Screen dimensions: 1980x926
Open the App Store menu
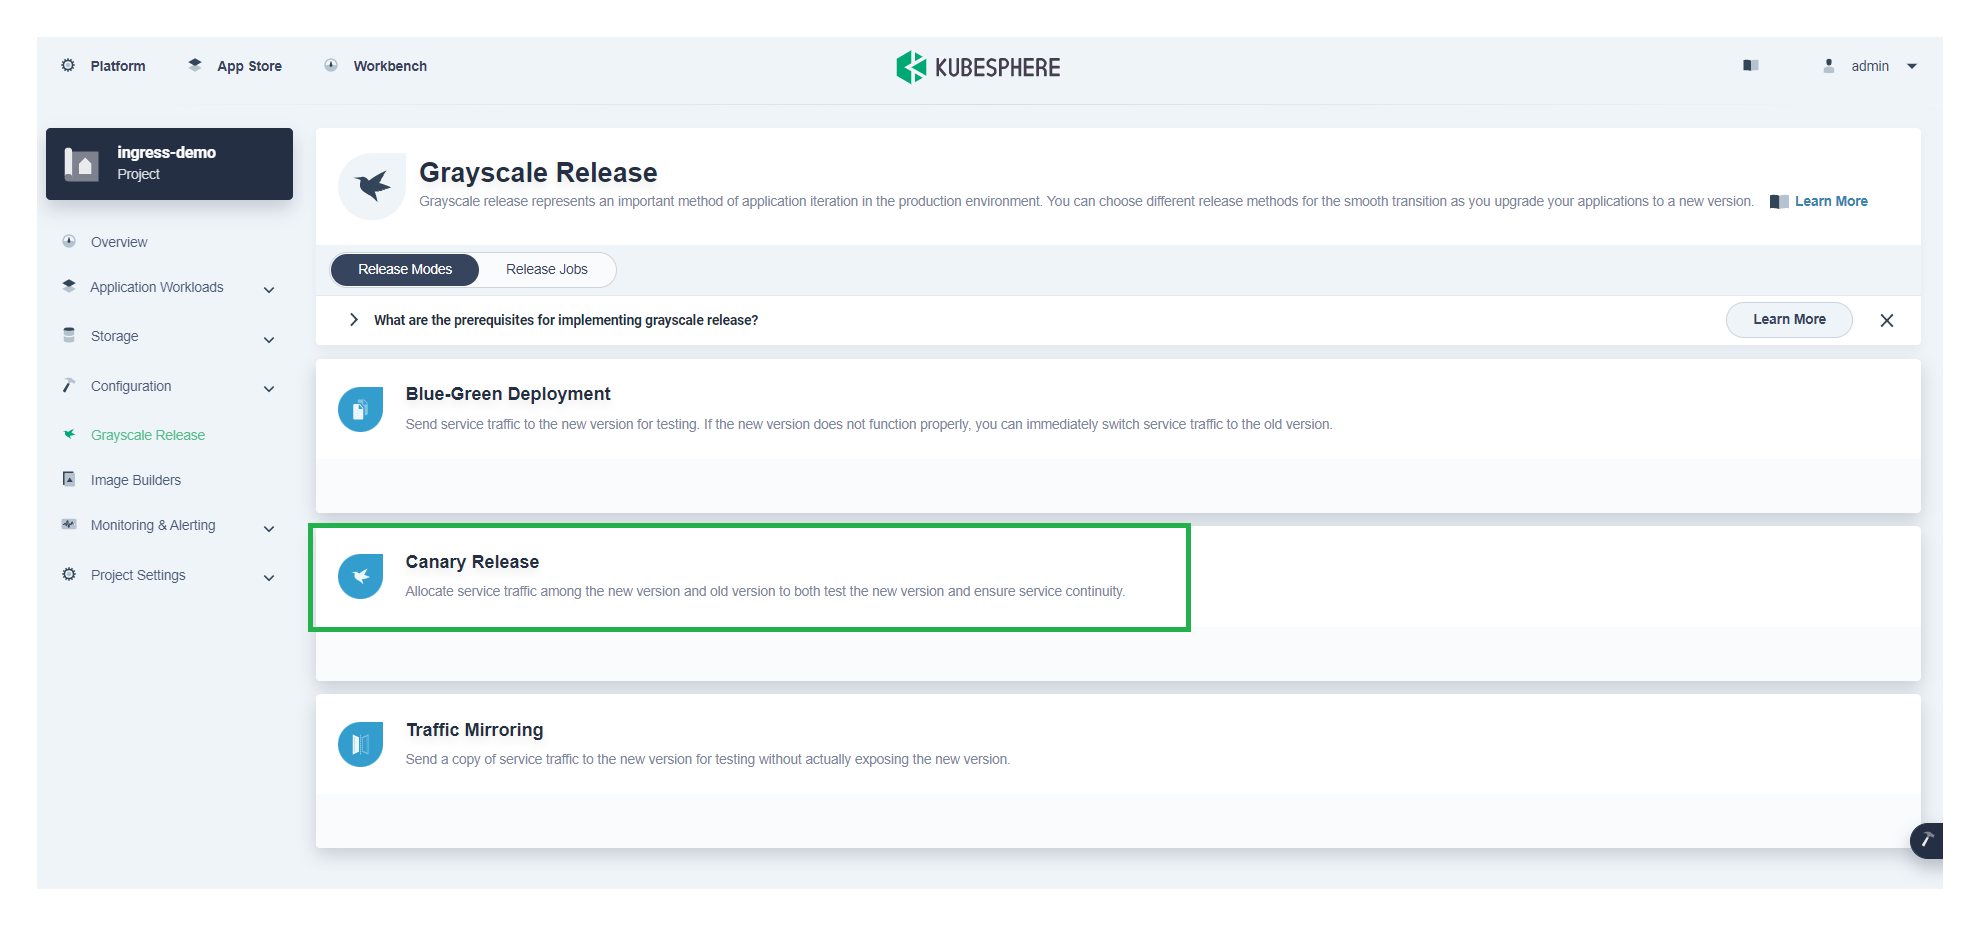[250, 66]
